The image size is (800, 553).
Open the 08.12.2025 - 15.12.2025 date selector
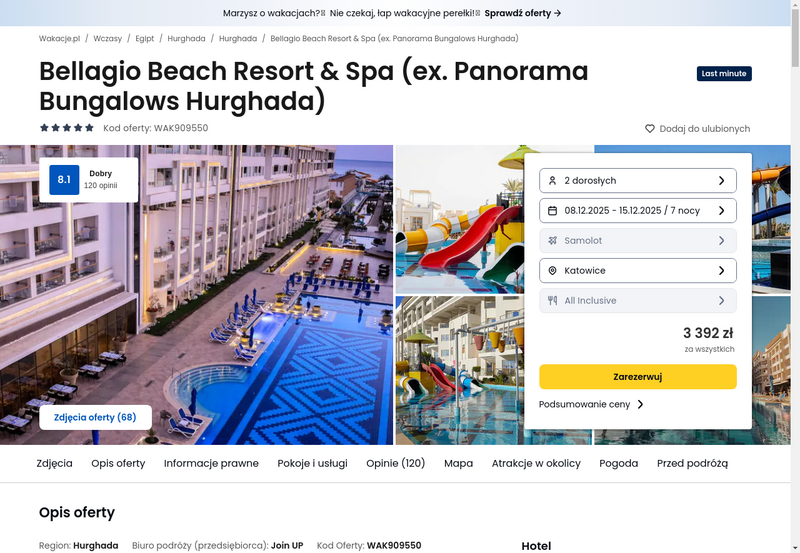pyautogui.click(x=638, y=211)
